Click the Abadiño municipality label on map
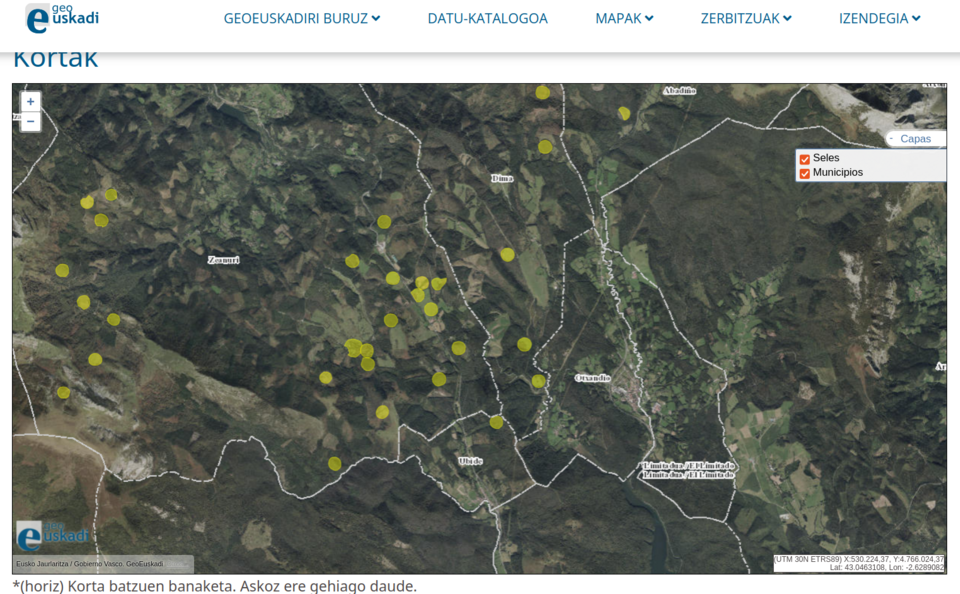Screen dimensions: 960x594 coord(679,91)
